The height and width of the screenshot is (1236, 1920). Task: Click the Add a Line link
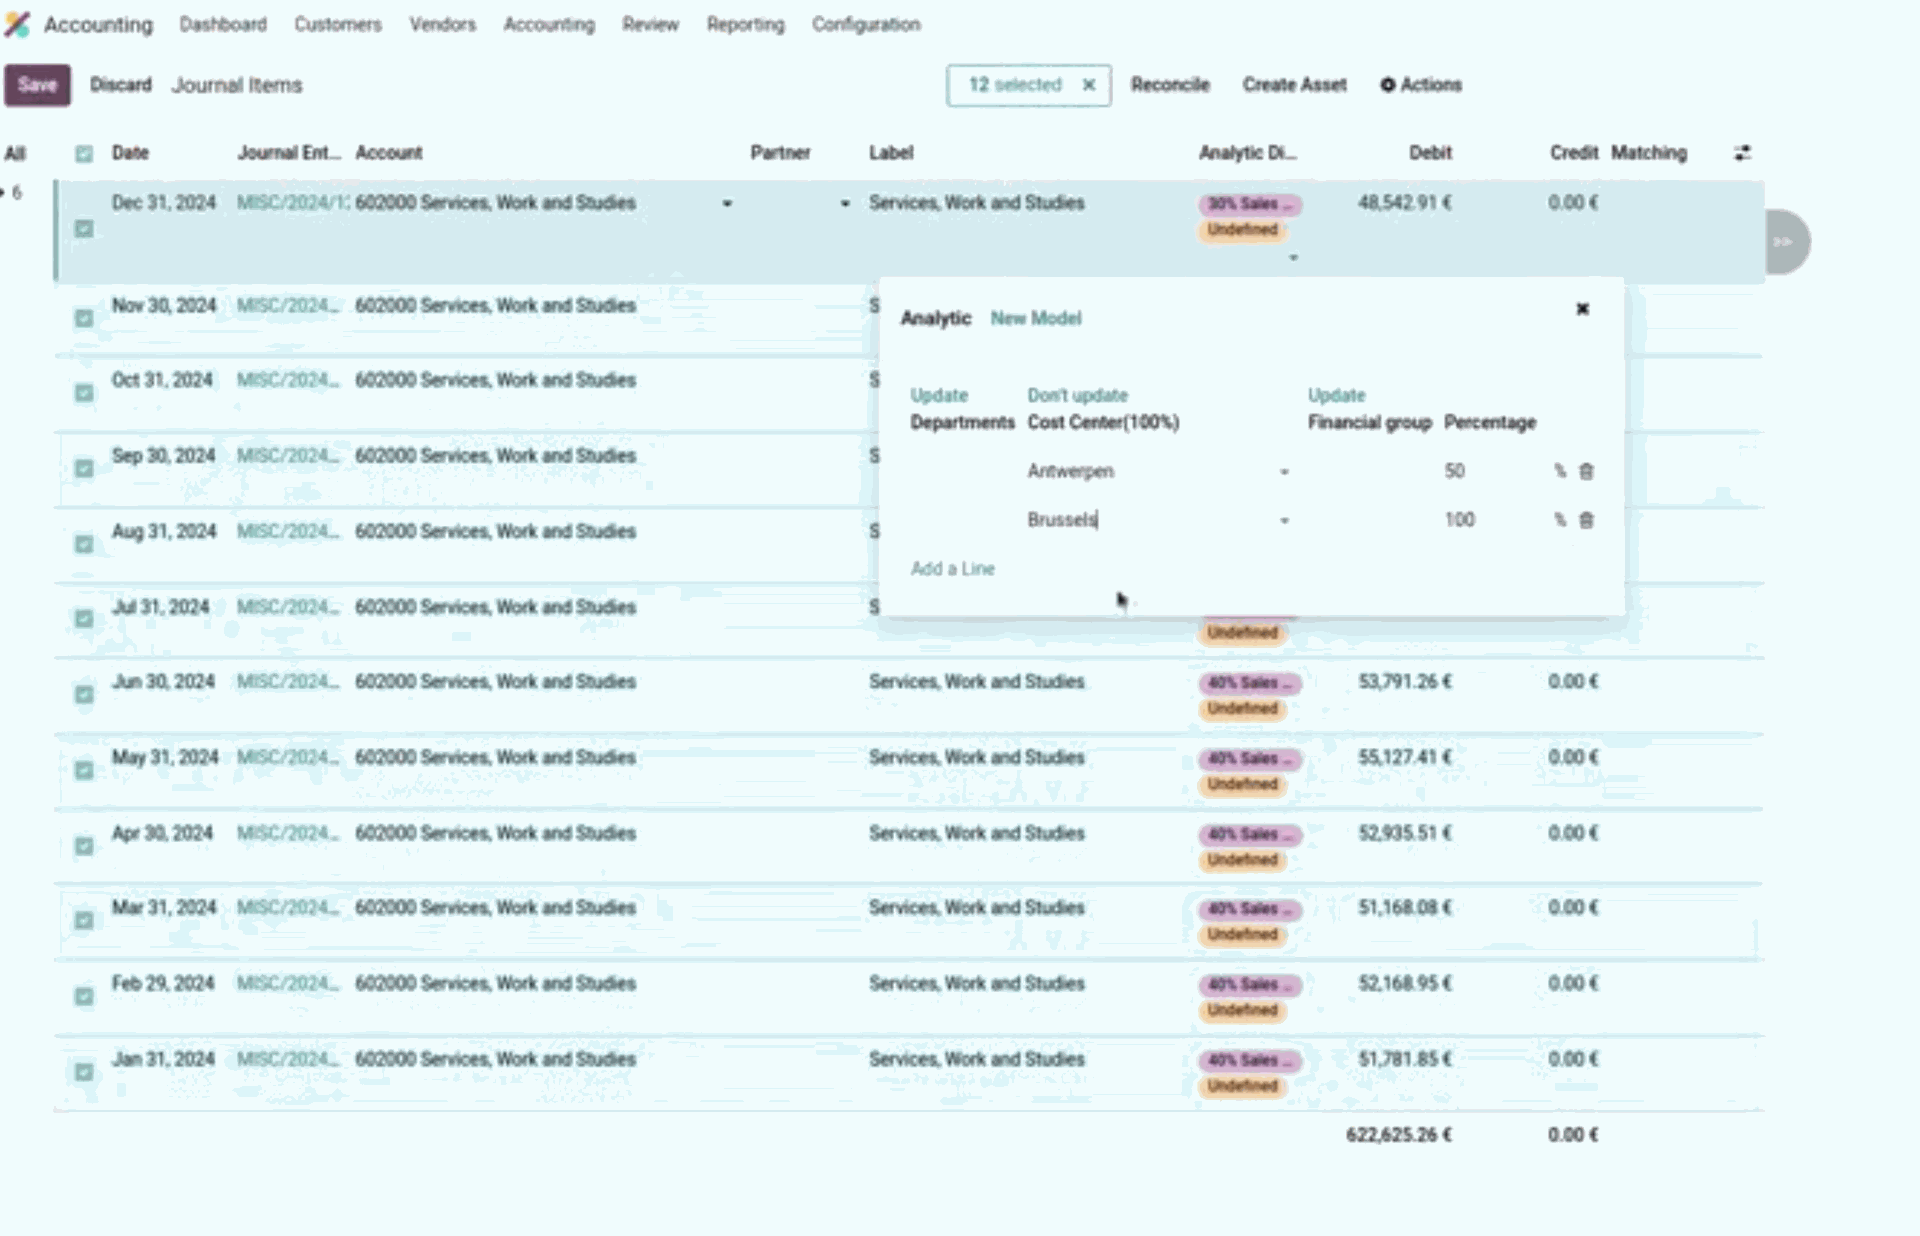click(x=952, y=568)
